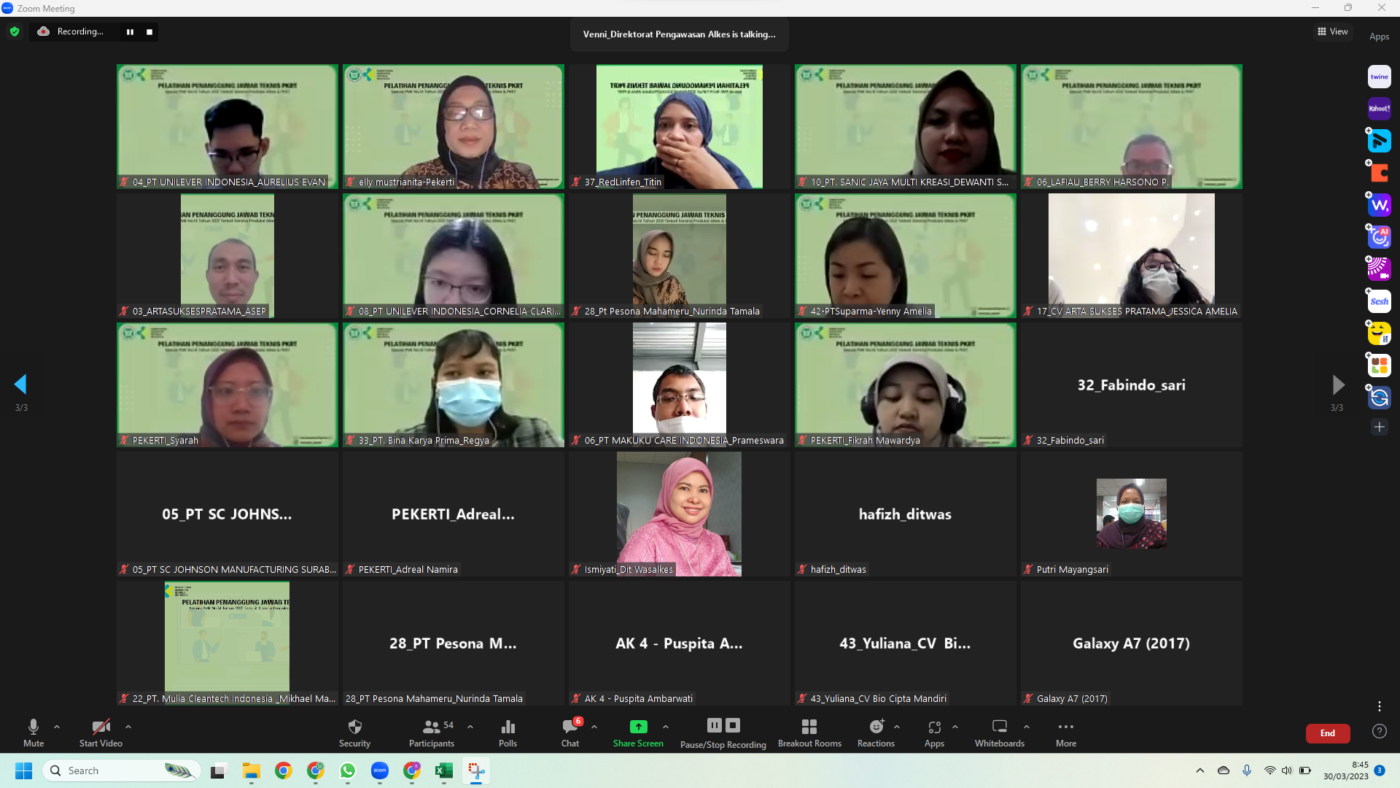Open the View layout menu
The image size is (1400, 788).
(x=1332, y=32)
